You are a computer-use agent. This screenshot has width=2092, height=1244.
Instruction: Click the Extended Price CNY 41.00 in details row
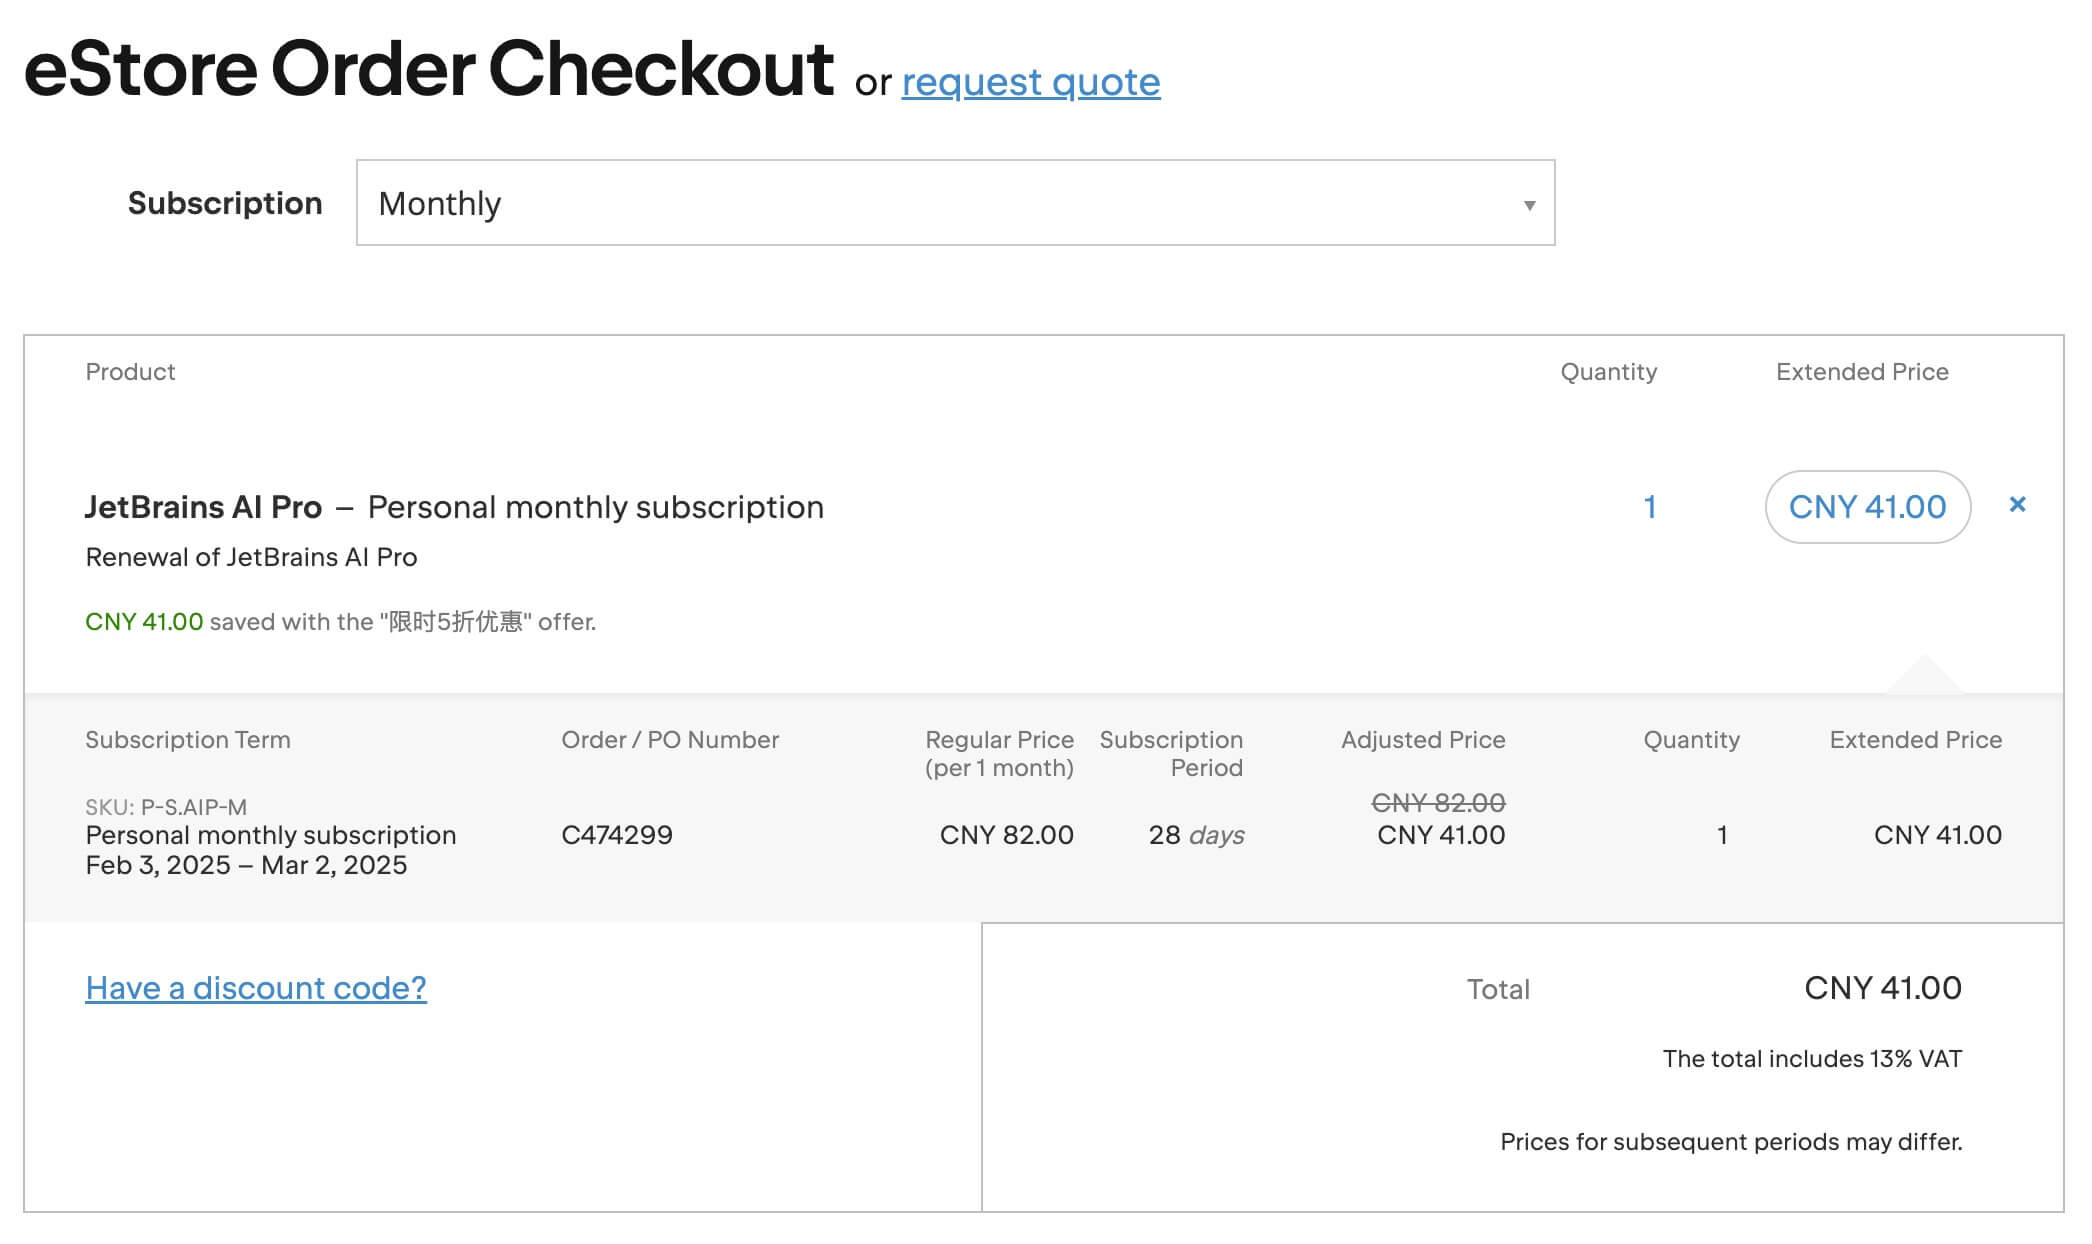coord(1938,835)
